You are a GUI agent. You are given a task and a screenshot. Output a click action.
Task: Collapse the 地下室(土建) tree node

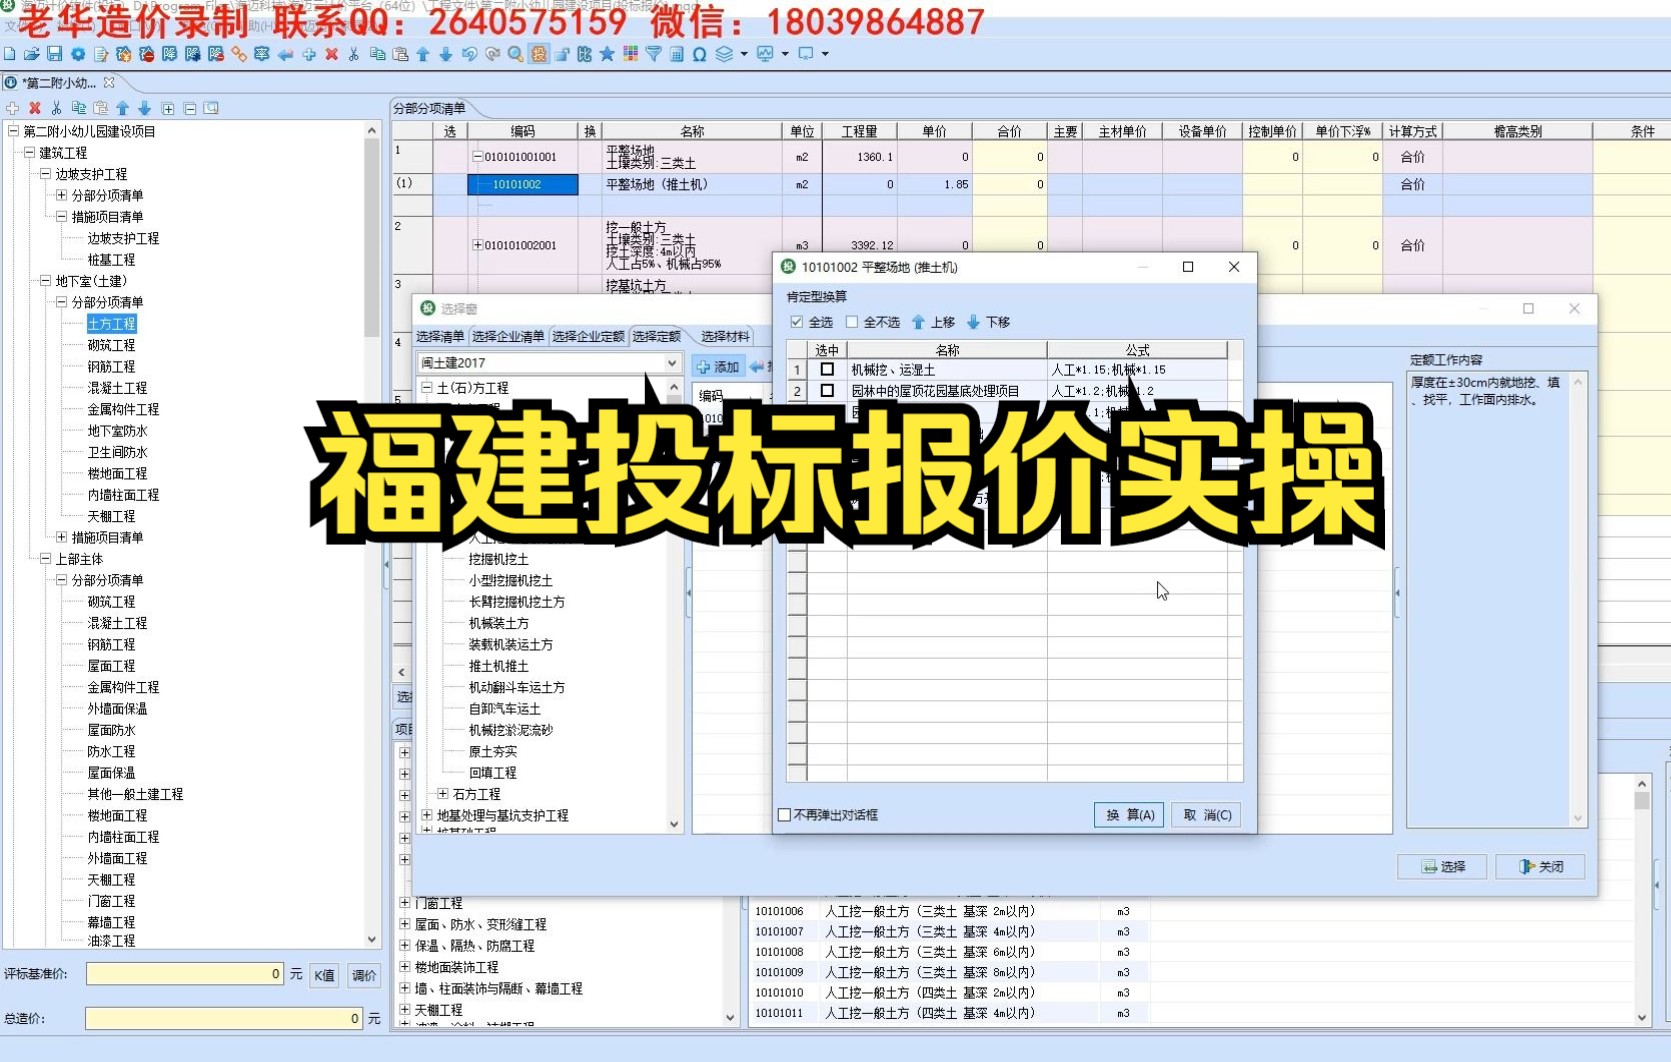click(x=45, y=281)
